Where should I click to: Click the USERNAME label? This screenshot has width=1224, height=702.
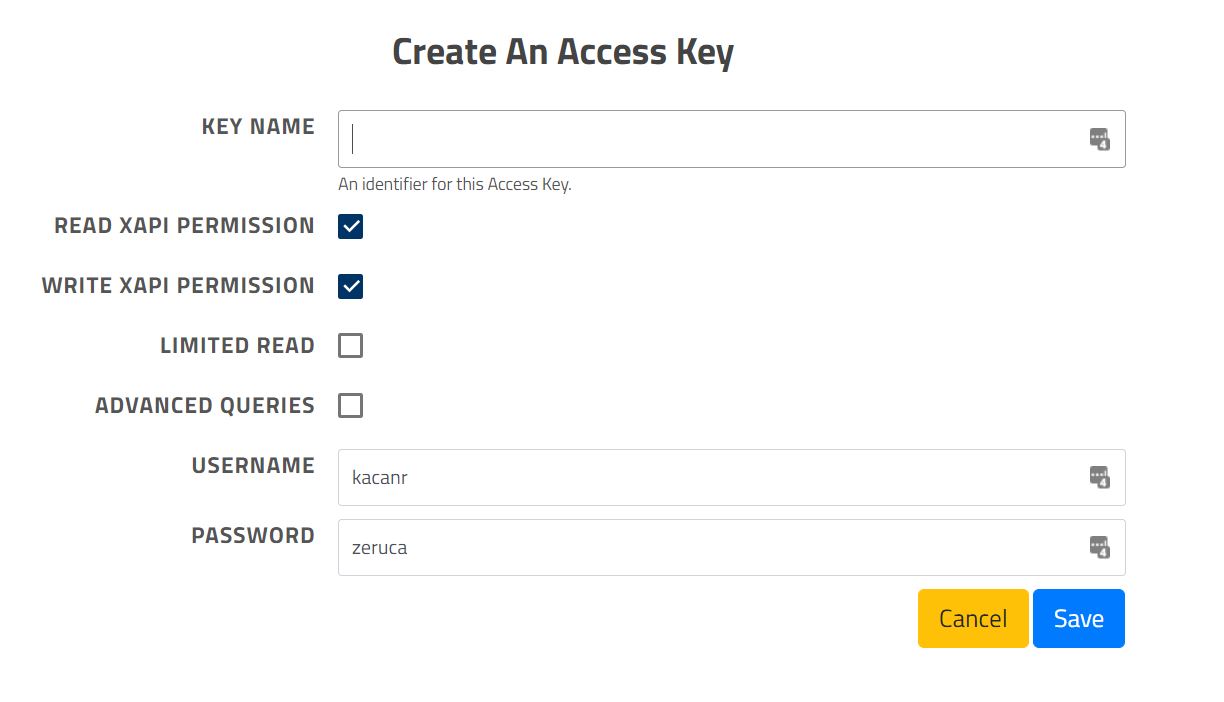[253, 465]
